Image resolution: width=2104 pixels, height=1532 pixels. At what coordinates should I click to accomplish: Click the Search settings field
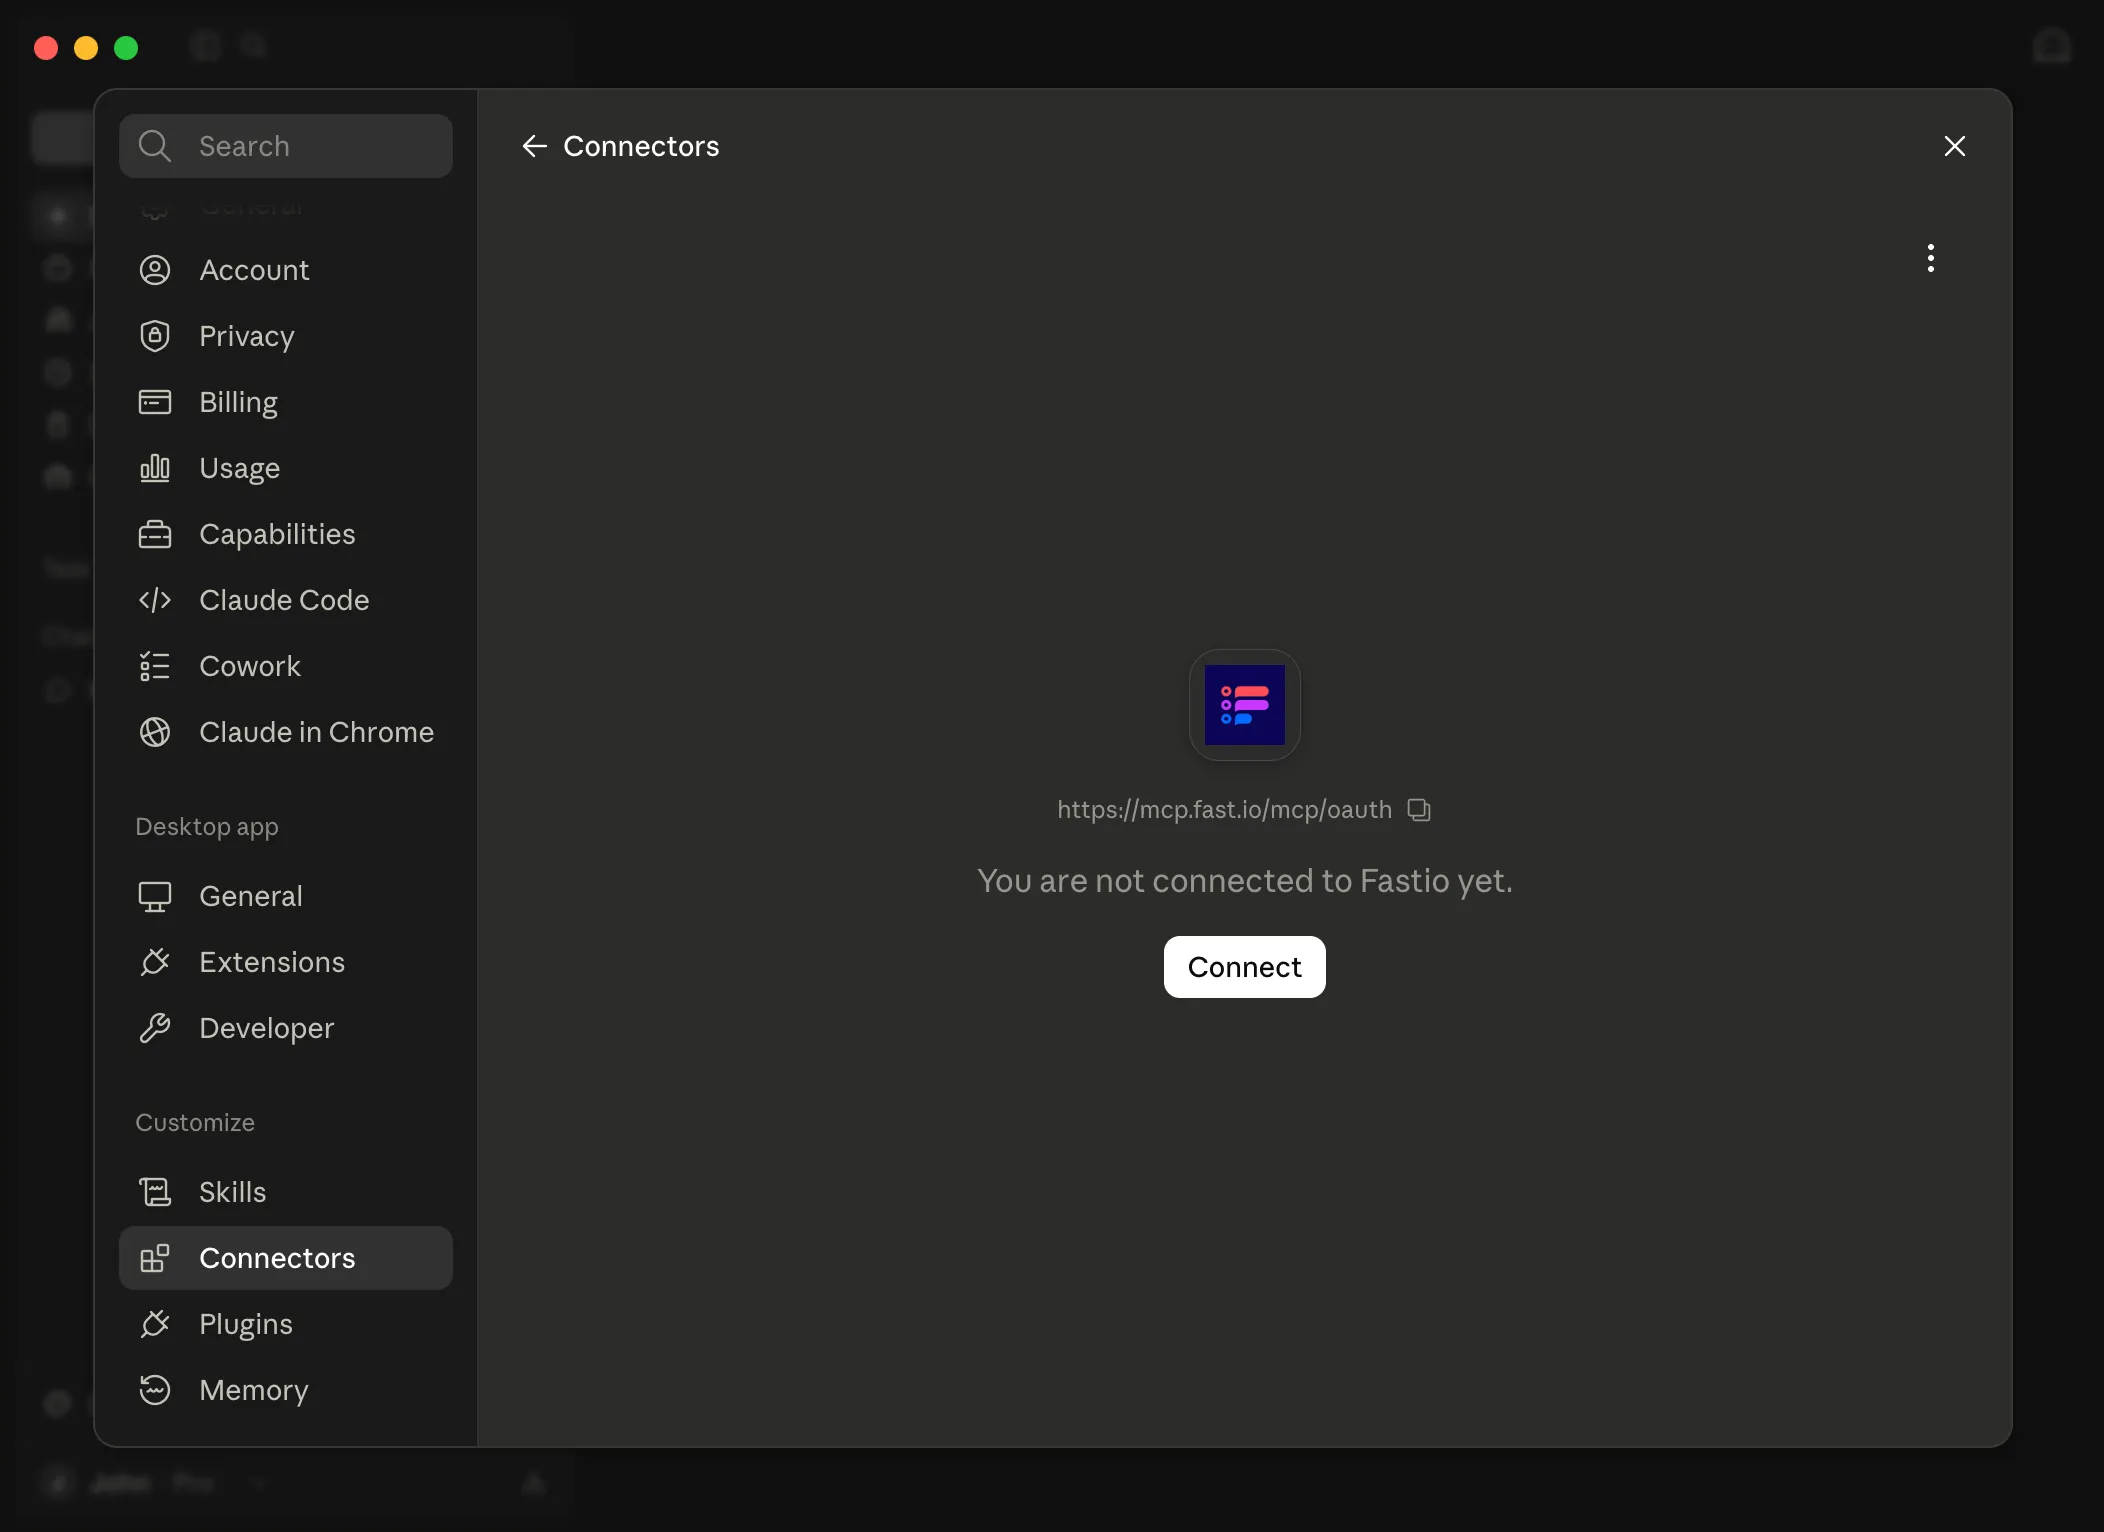click(286, 146)
